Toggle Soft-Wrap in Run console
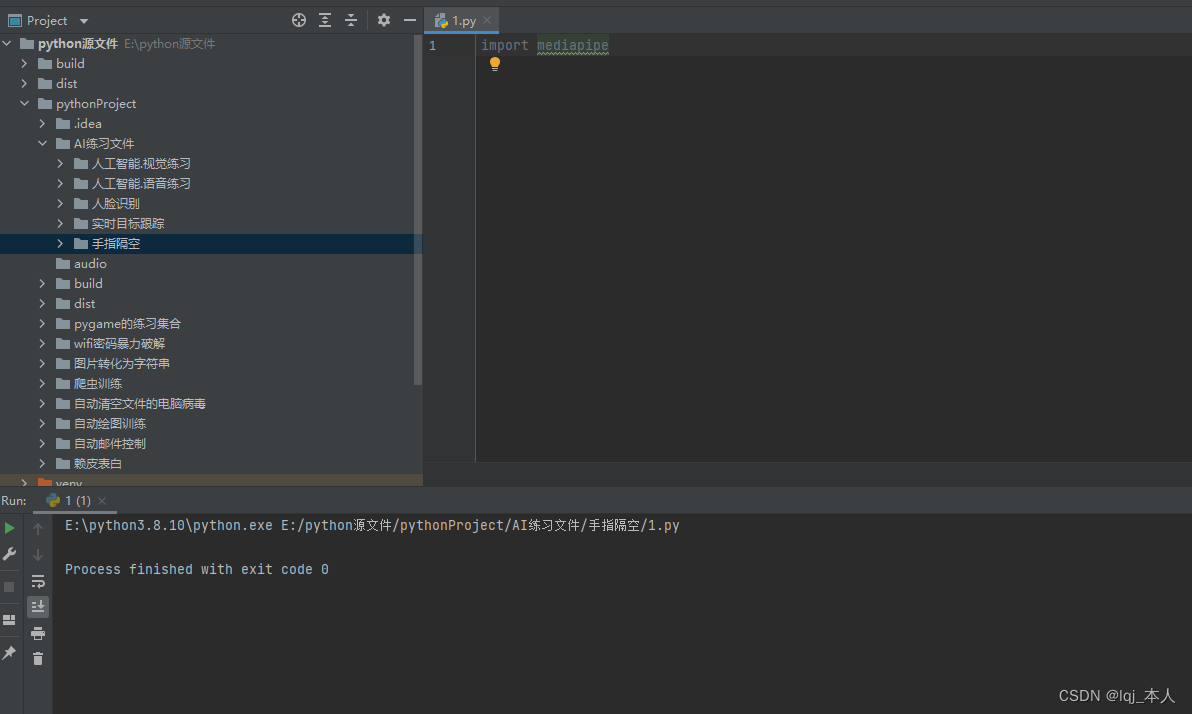 38,582
